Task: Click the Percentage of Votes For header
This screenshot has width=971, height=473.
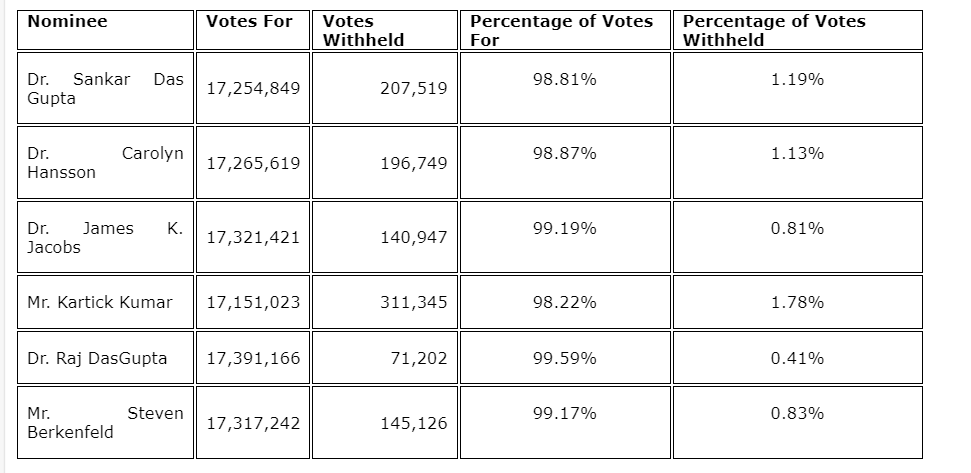Action: [x=561, y=30]
